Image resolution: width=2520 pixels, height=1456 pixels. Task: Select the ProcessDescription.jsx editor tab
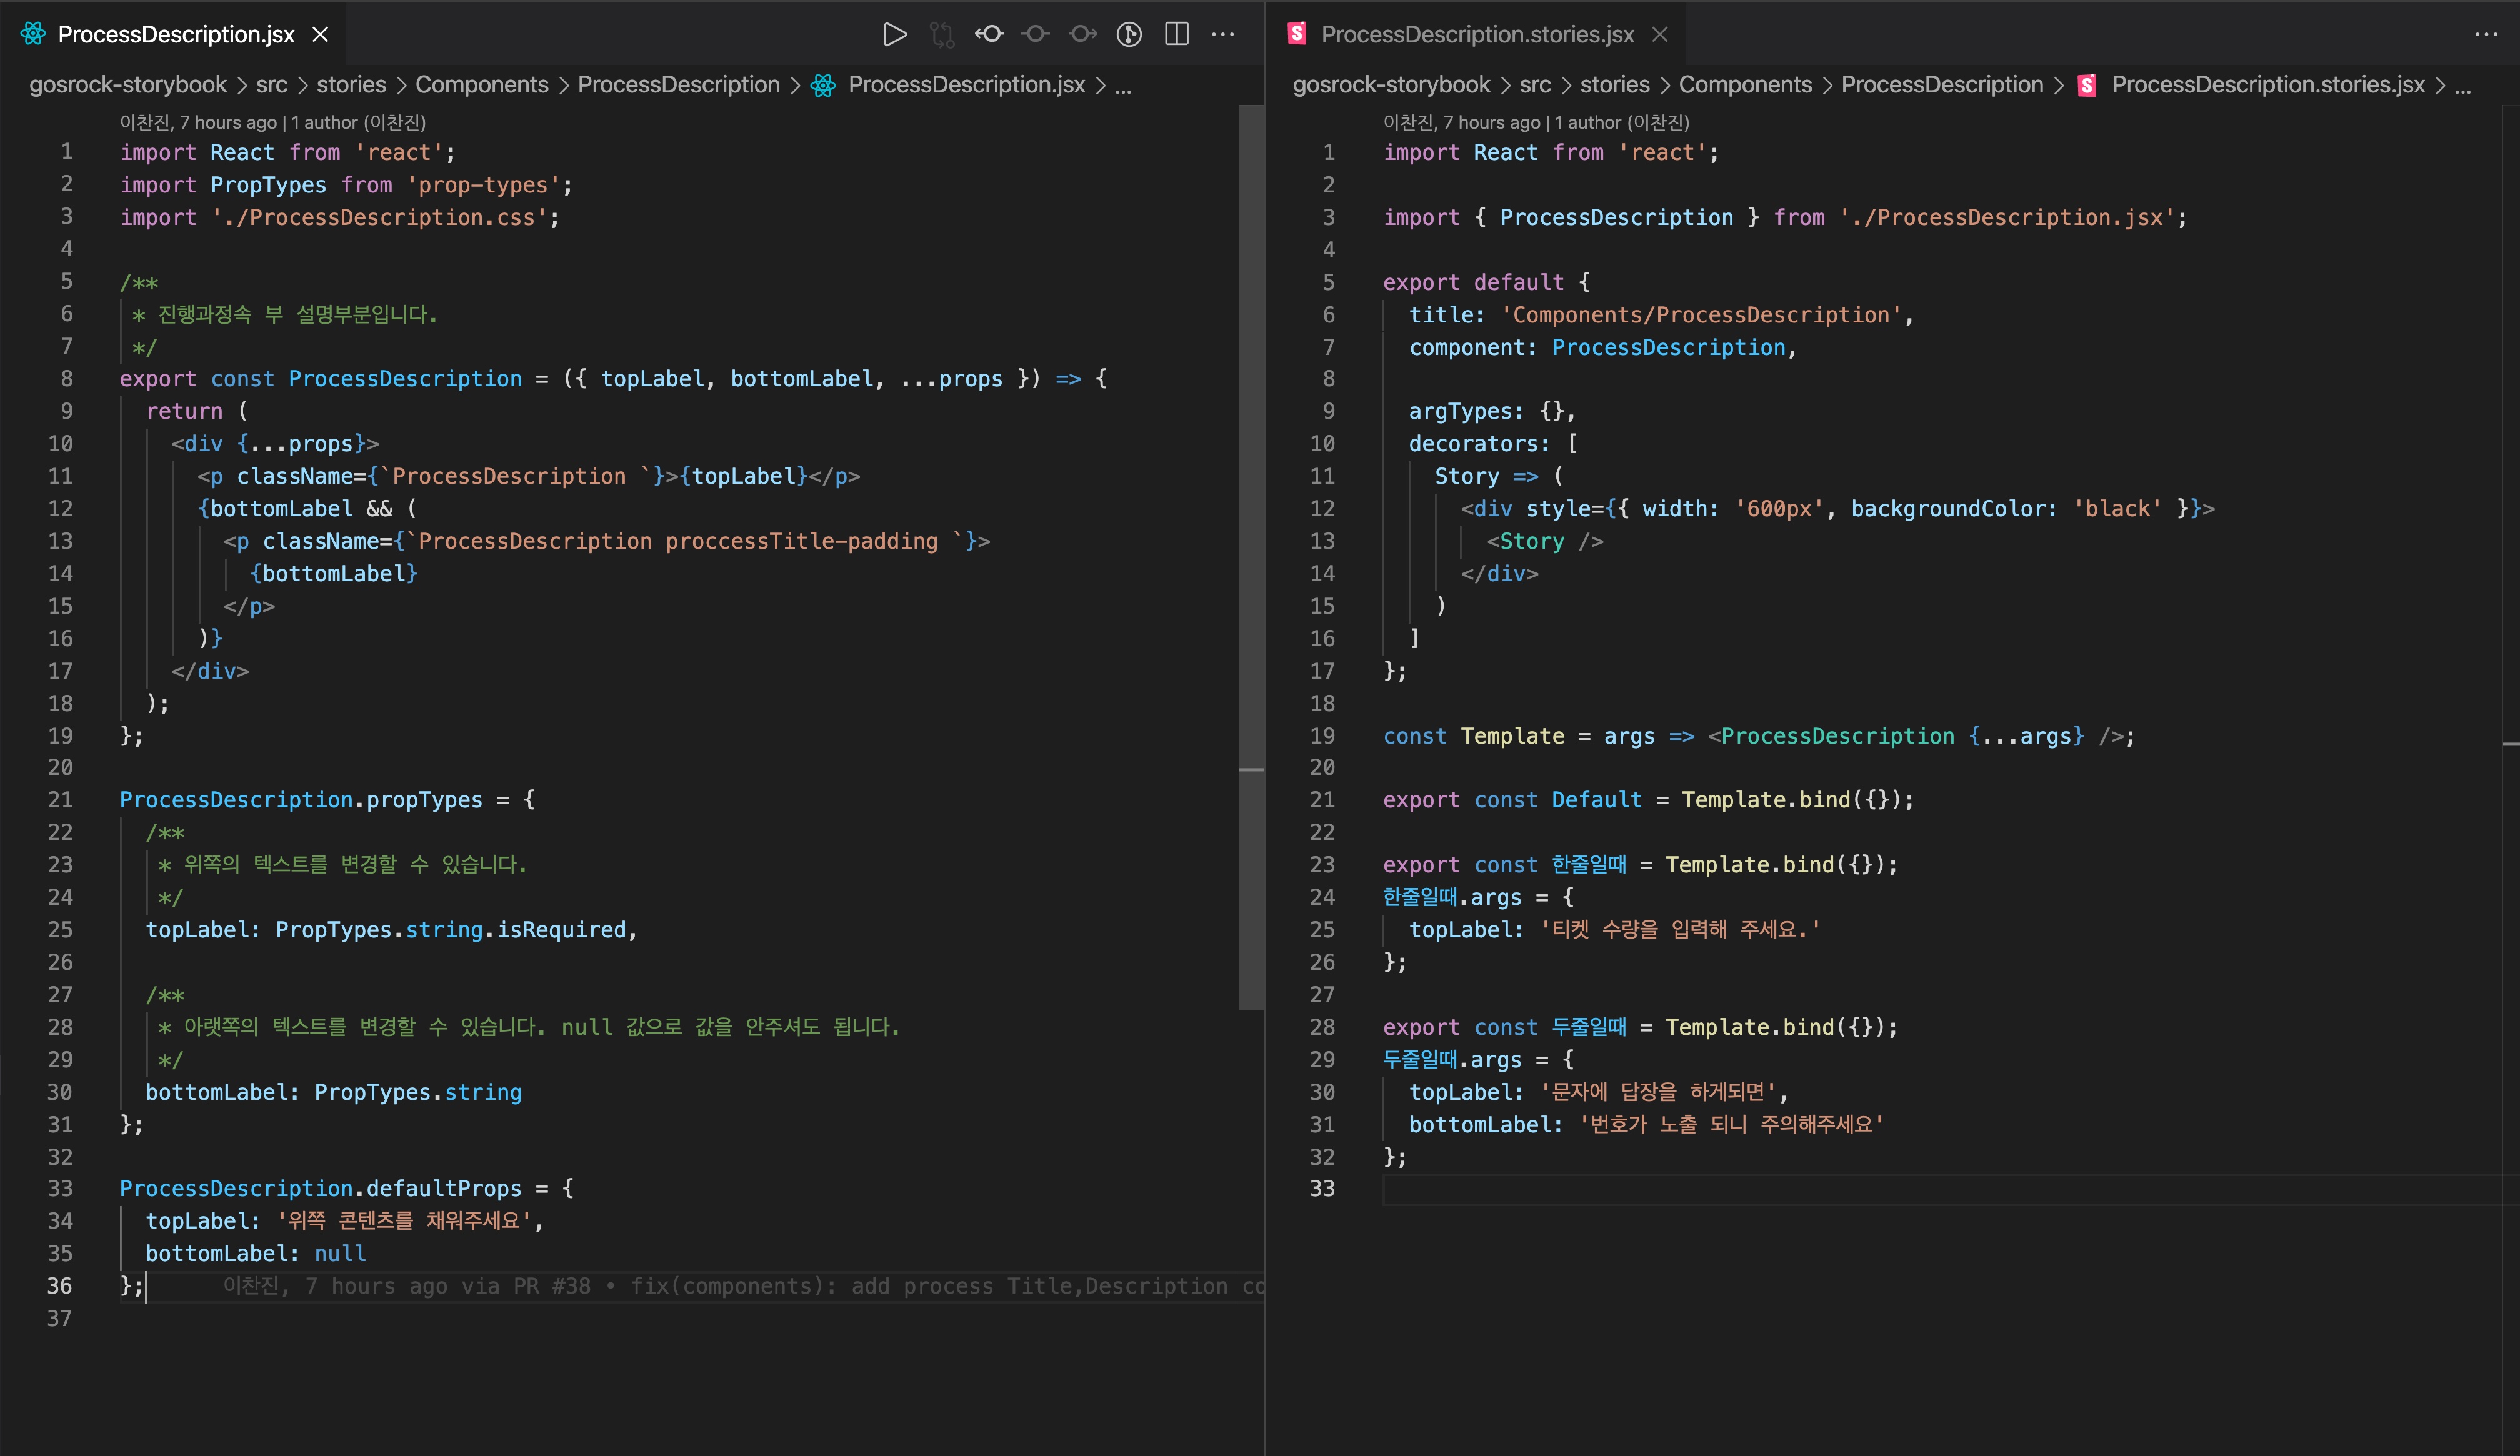pos(176,35)
